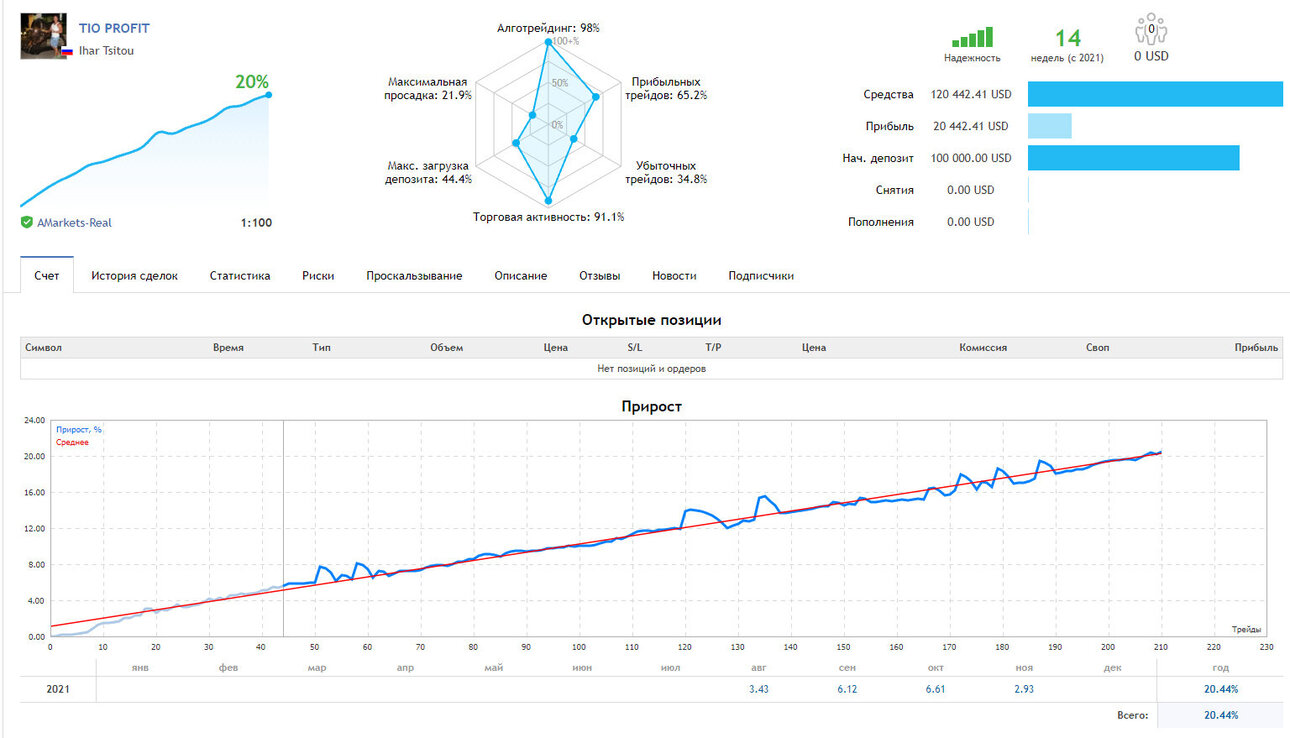
Task: Click the Убыточных трейдов 34.8% label
Action: [666, 172]
